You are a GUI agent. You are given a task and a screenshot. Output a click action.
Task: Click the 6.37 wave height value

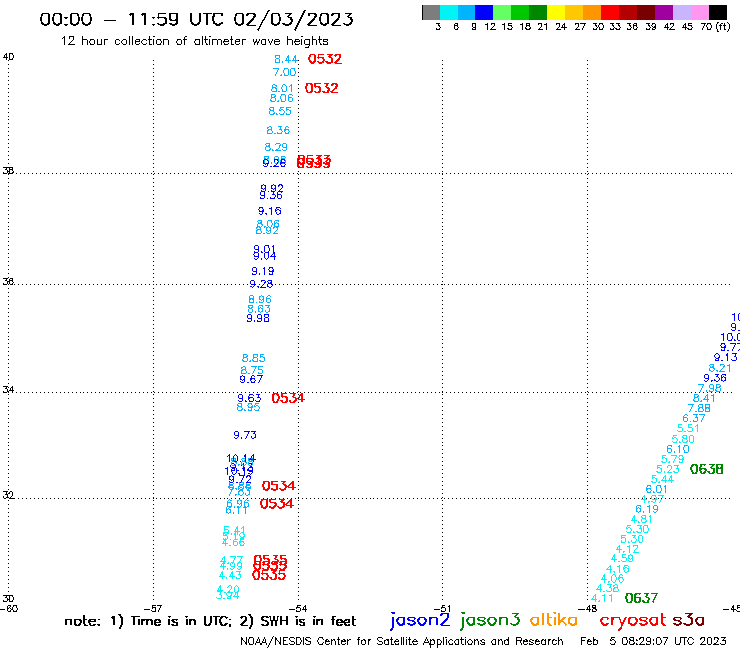[694, 418]
